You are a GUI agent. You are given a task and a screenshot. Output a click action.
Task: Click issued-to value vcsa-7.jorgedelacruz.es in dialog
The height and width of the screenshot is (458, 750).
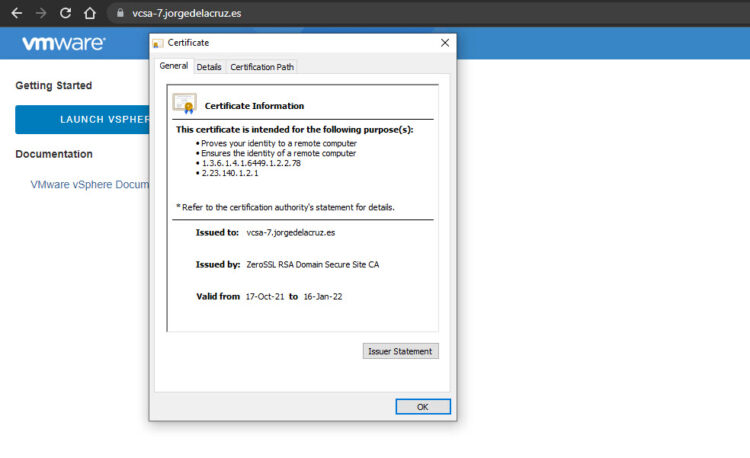click(x=291, y=233)
